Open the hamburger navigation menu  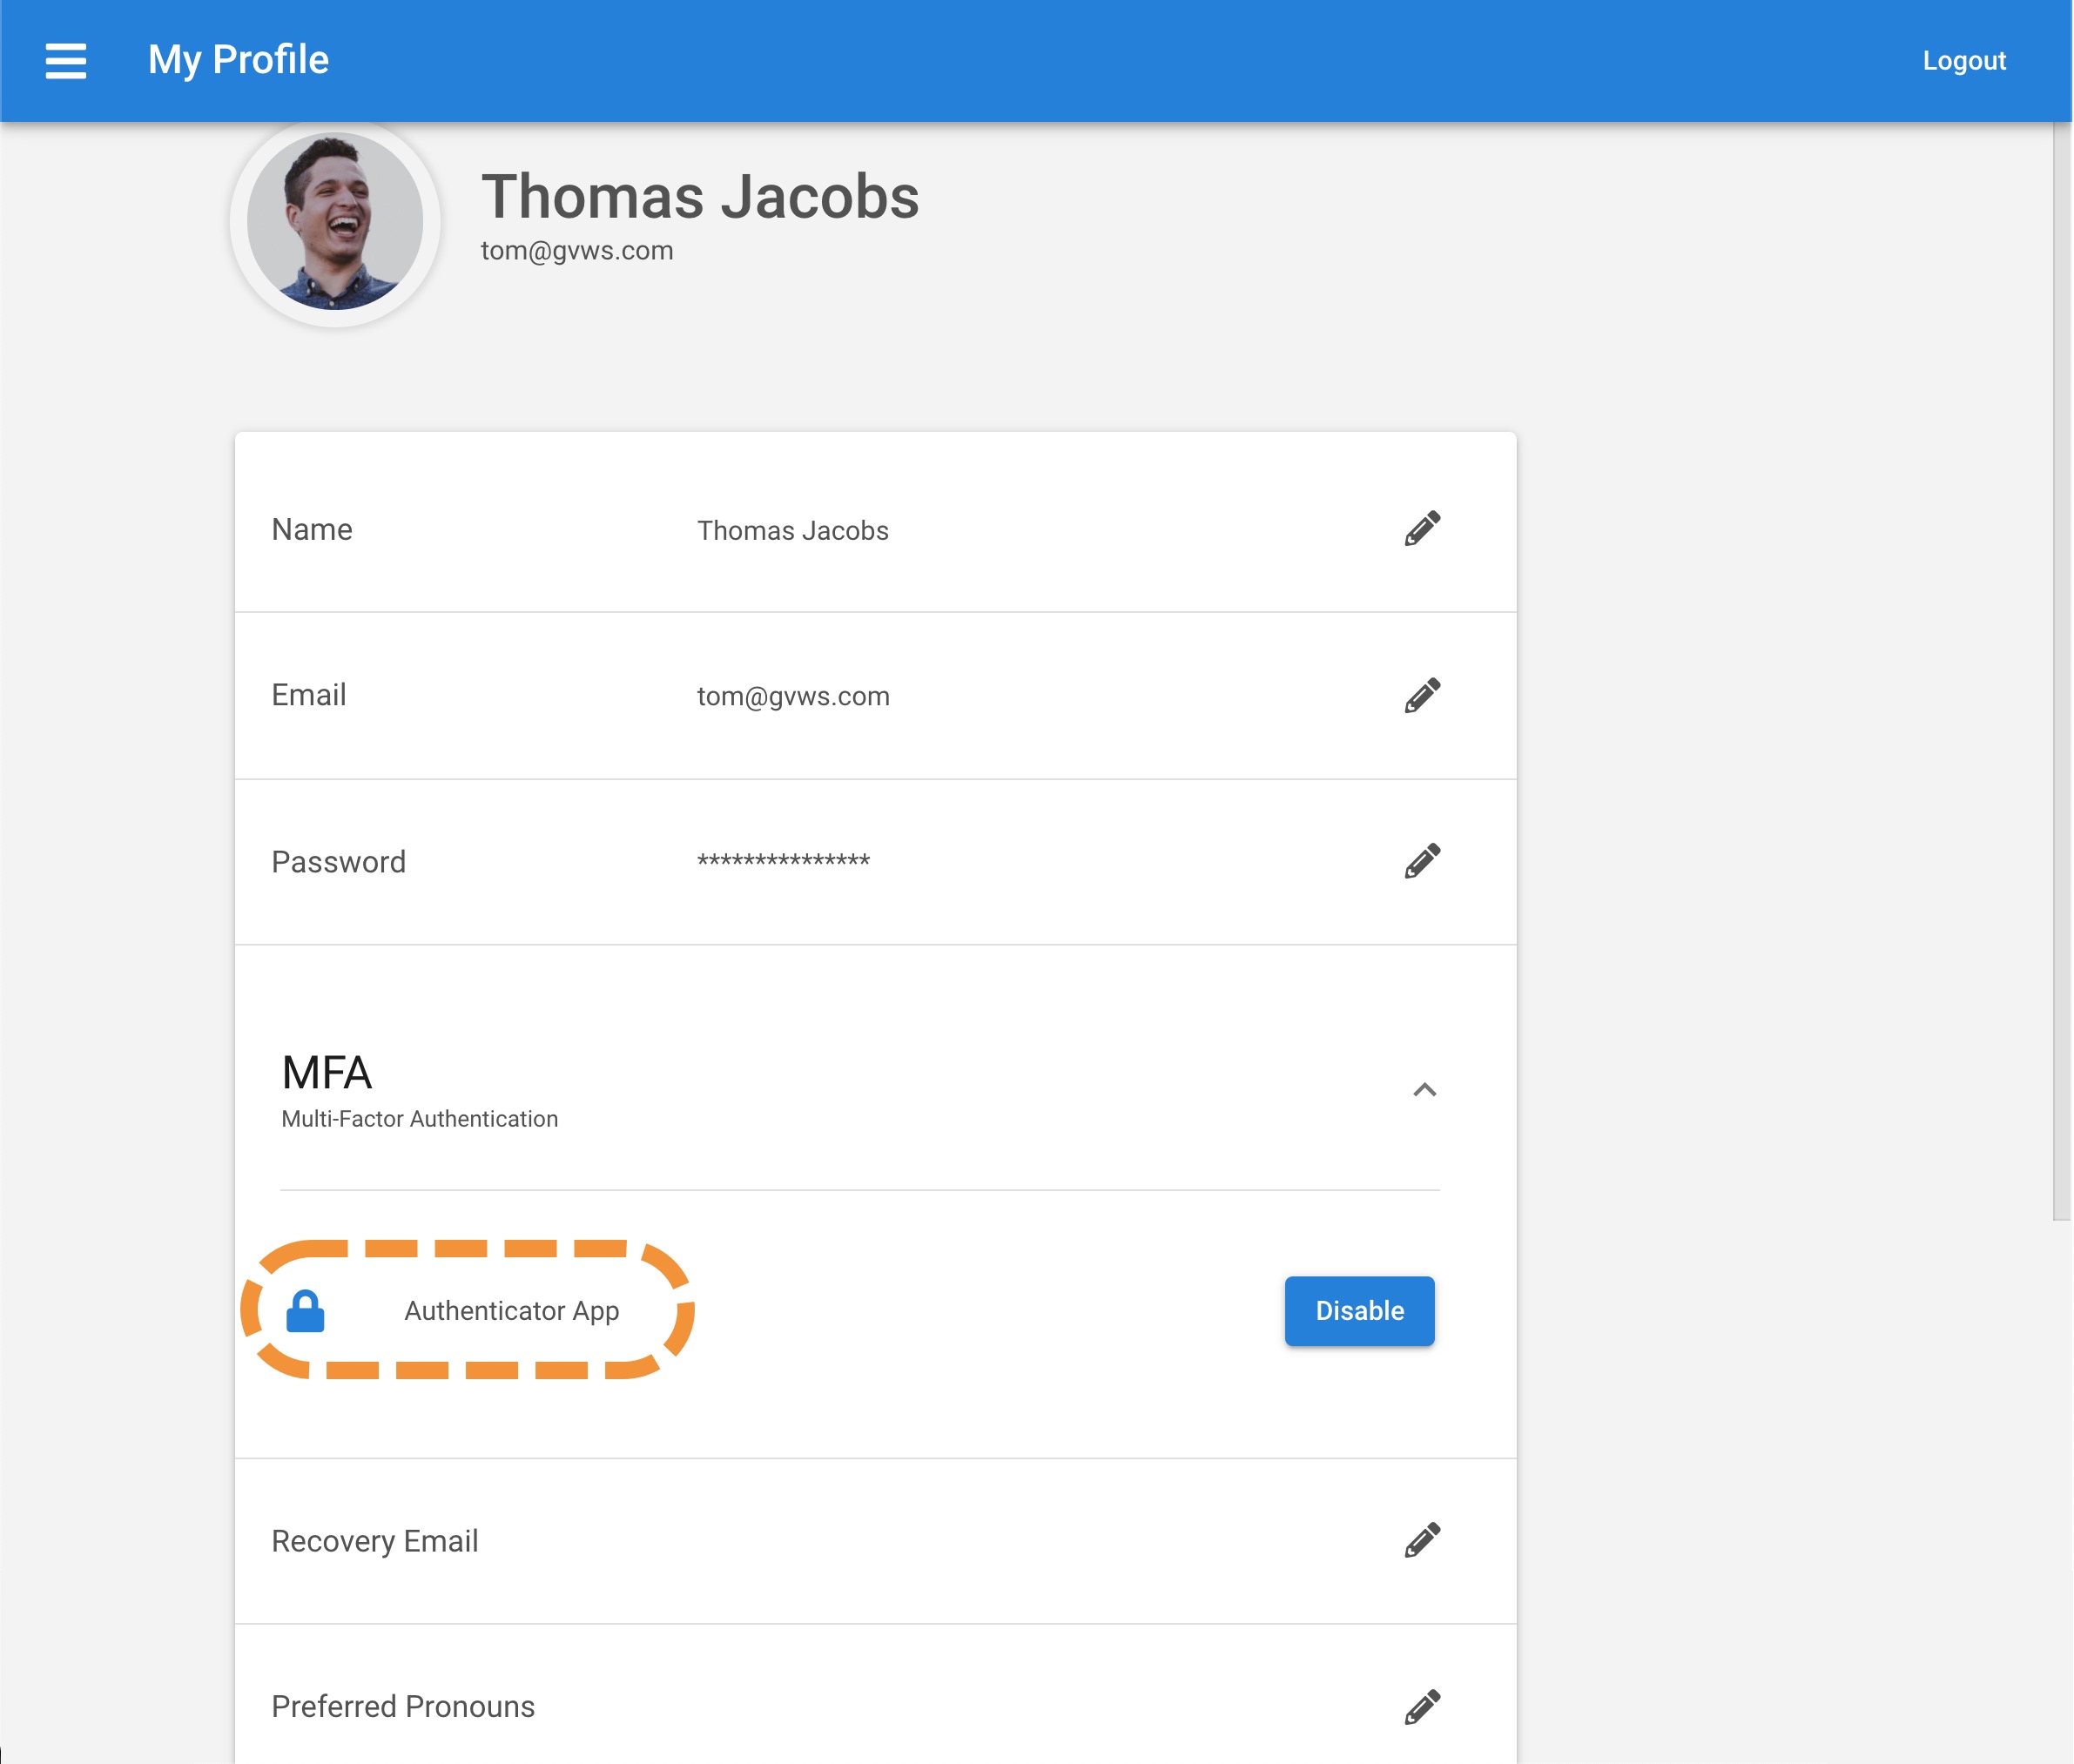(x=66, y=61)
